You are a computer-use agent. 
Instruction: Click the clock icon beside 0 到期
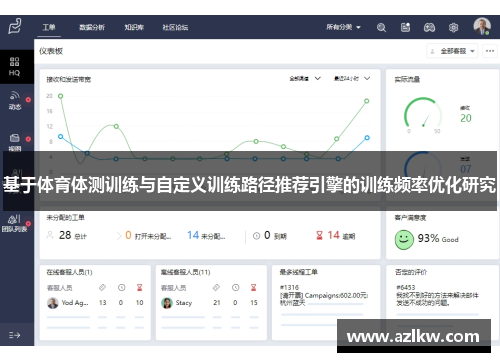[x=256, y=236]
